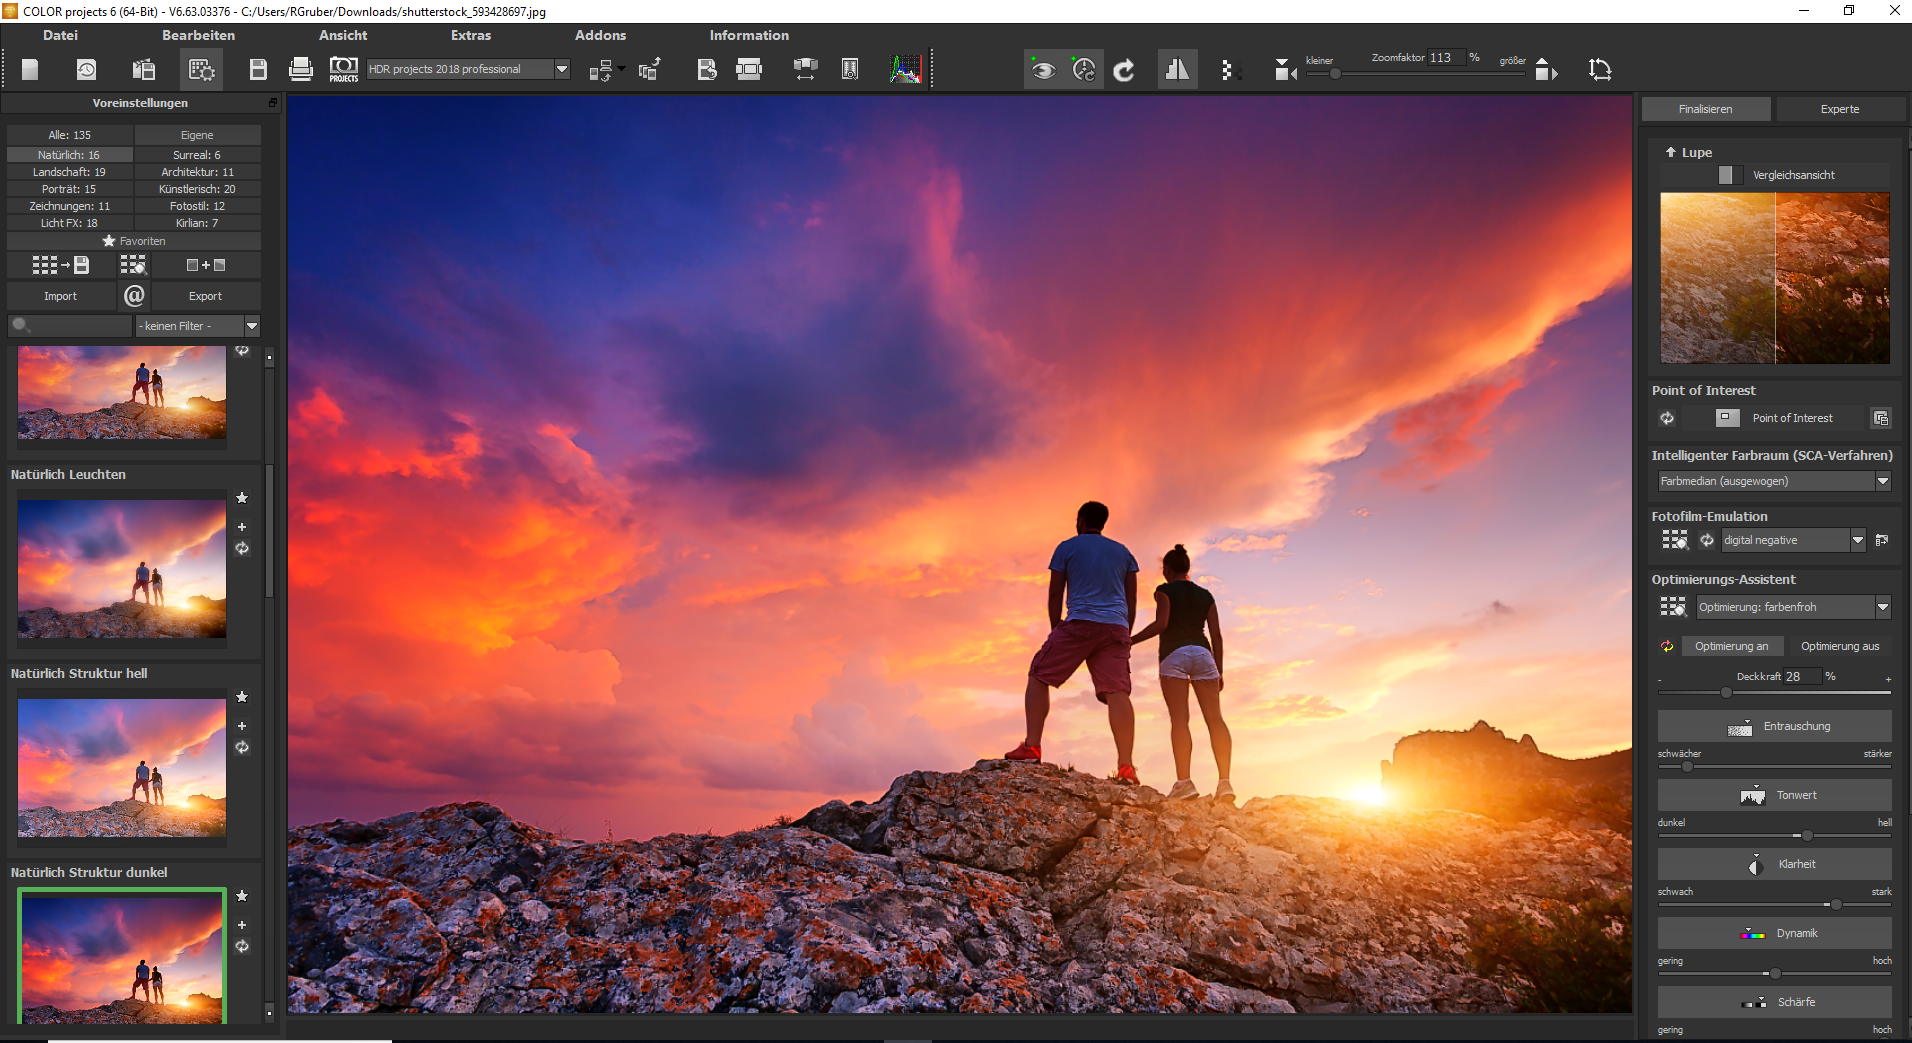
Task: Select the image rotation icon on the far right
Action: tap(1599, 69)
